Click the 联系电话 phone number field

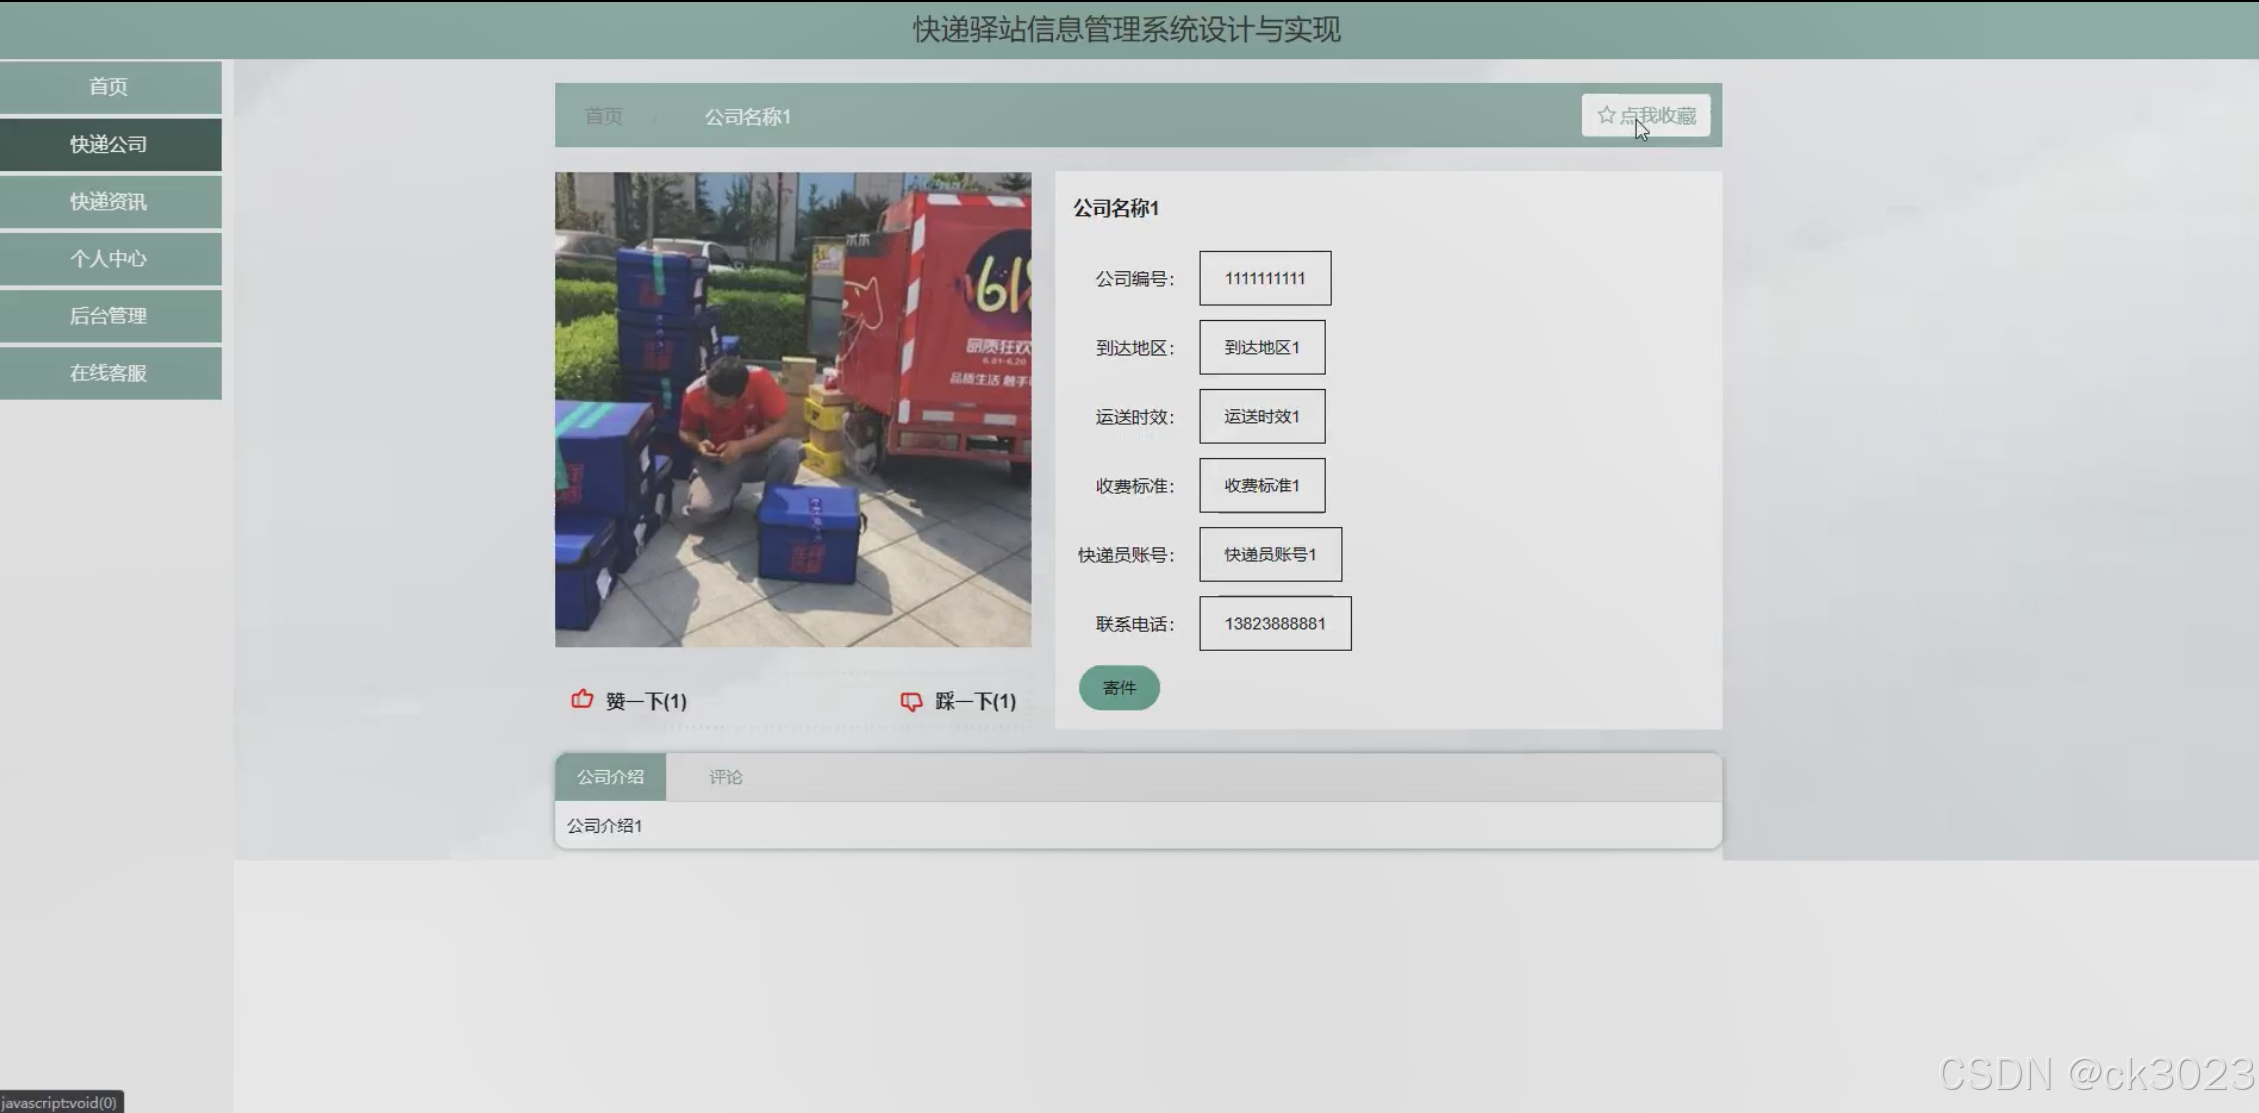point(1274,623)
